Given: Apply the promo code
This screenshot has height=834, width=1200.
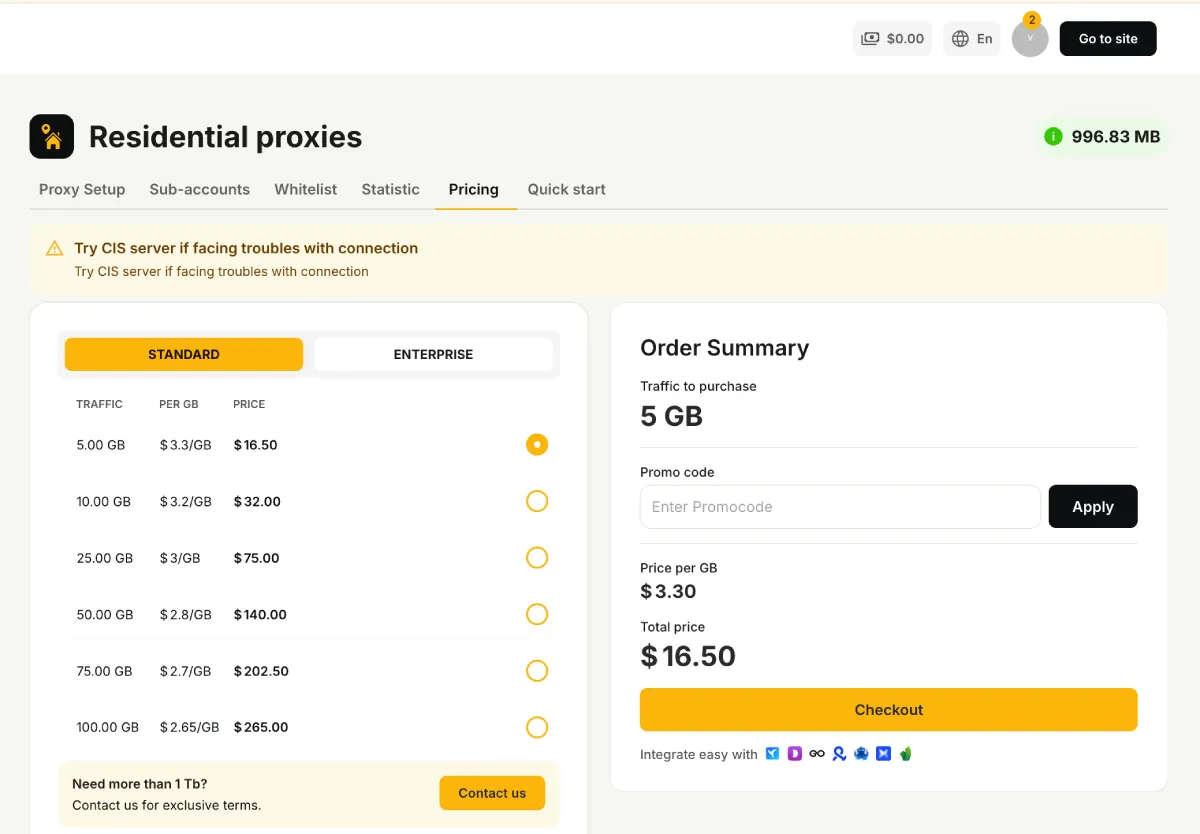Looking at the screenshot, I should pyautogui.click(x=1093, y=507).
